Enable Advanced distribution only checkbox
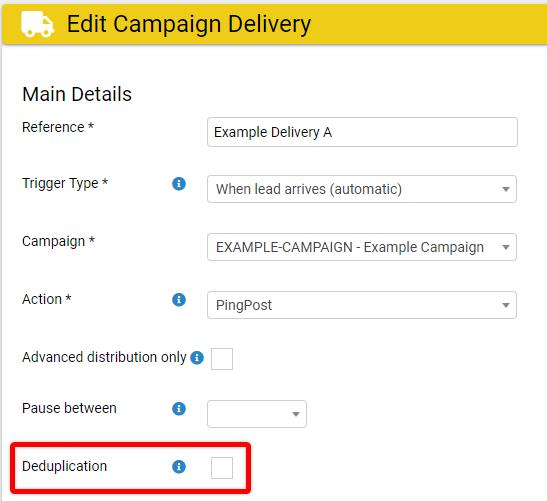This screenshot has width=547, height=501. [x=222, y=359]
